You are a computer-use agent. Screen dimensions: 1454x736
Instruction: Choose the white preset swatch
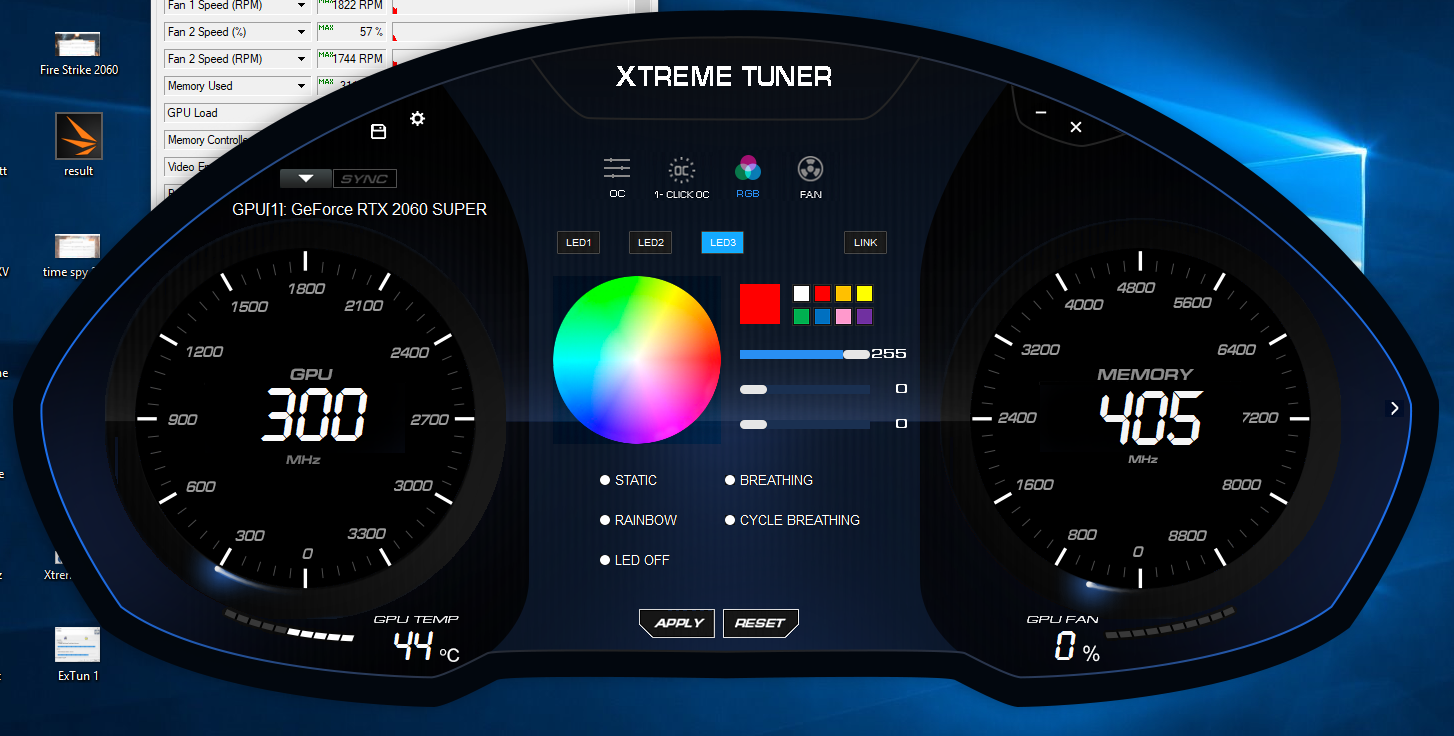801,293
